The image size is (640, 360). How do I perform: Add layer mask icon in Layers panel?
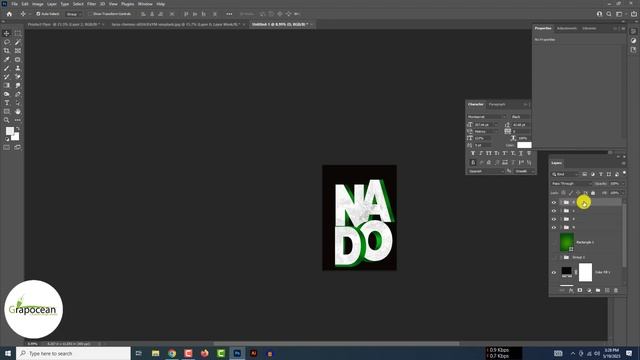pos(580,290)
